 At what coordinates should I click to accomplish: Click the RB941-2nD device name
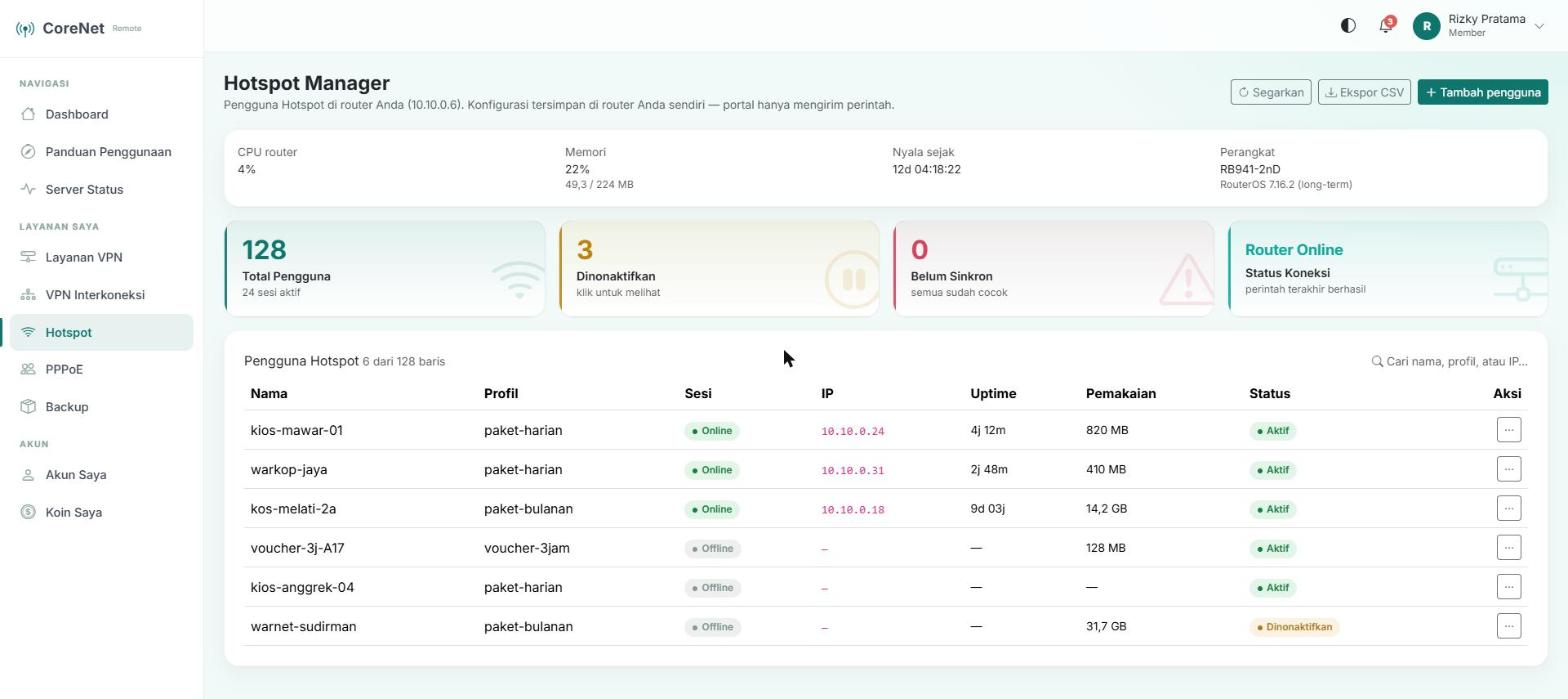1250,169
